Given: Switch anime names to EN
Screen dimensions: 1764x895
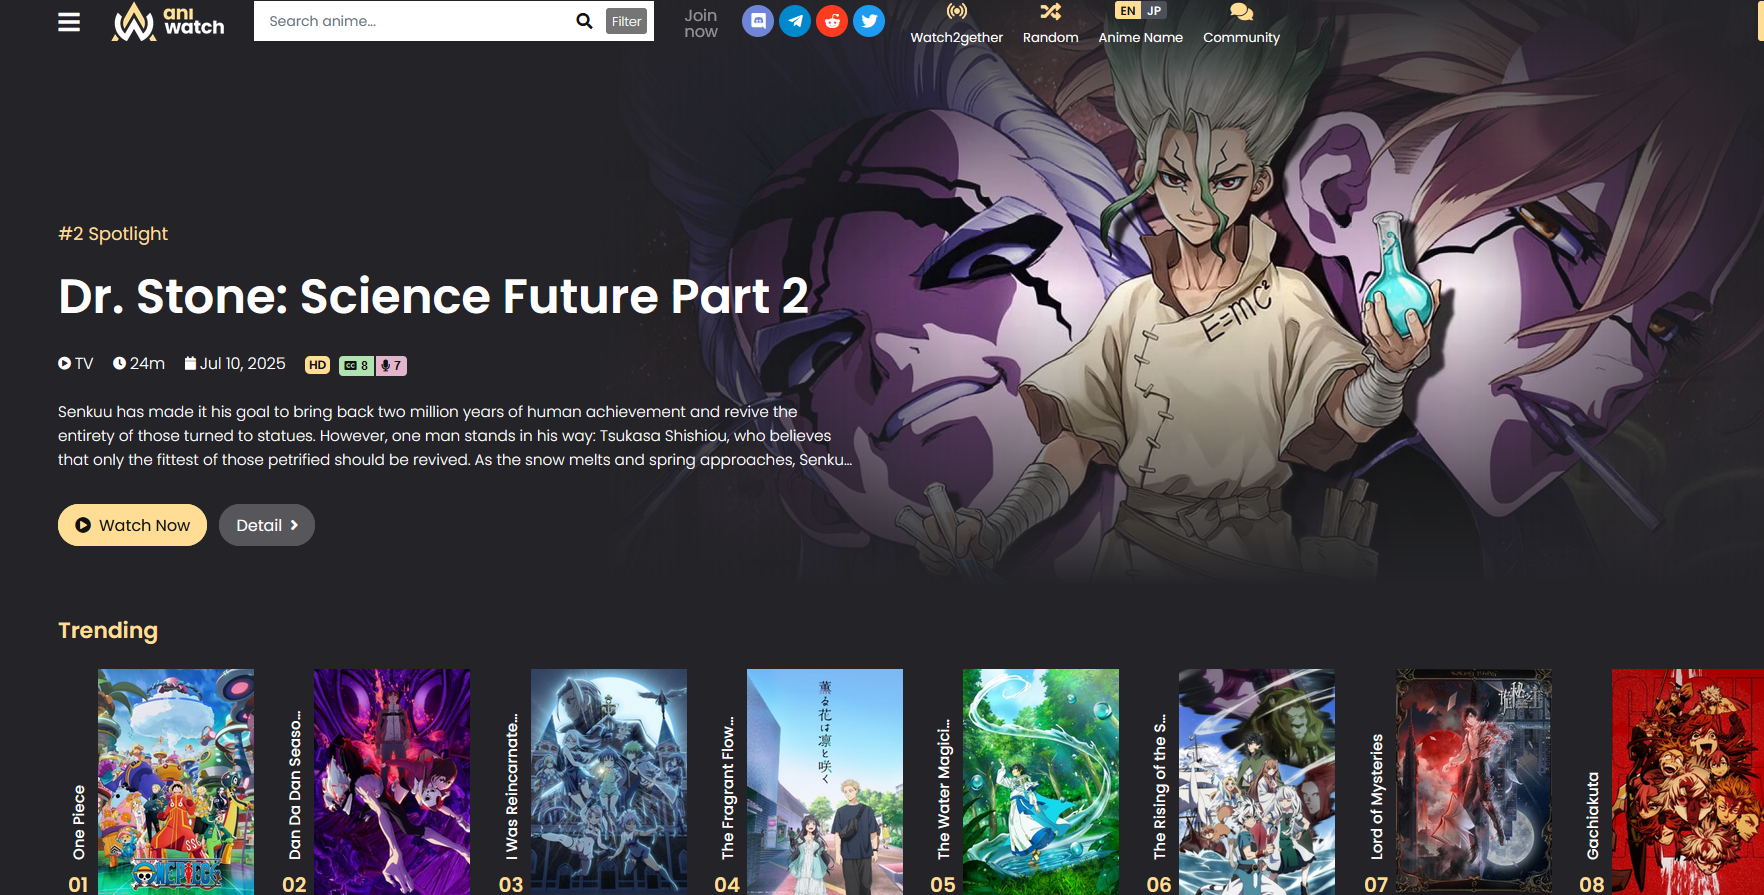Looking at the screenshot, I should 1128,10.
